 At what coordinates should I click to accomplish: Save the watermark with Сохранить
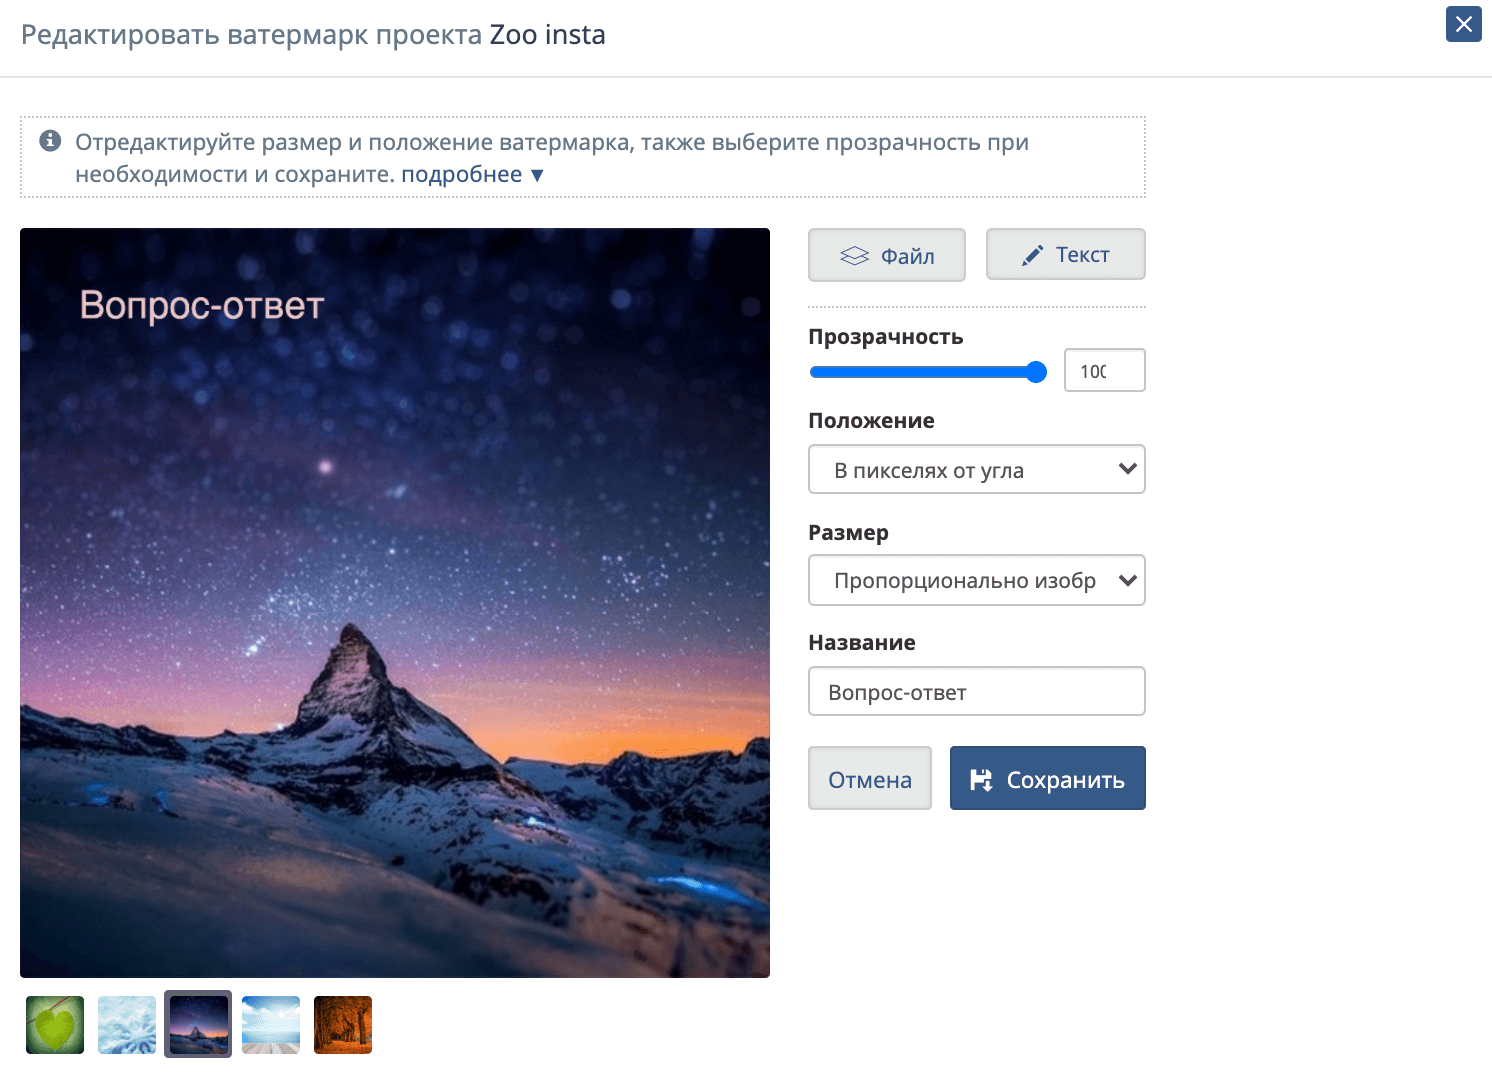(1048, 778)
